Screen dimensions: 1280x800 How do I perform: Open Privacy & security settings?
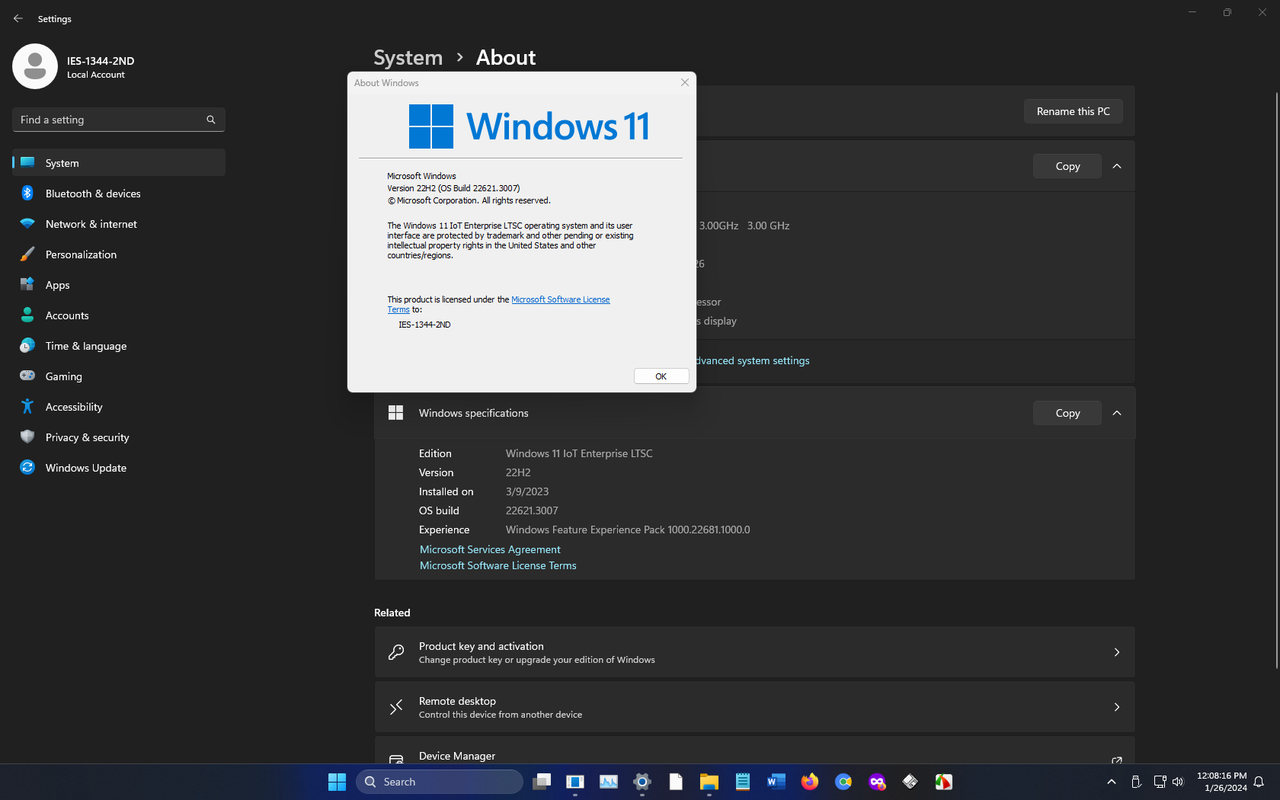pyautogui.click(x=119, y=438)
